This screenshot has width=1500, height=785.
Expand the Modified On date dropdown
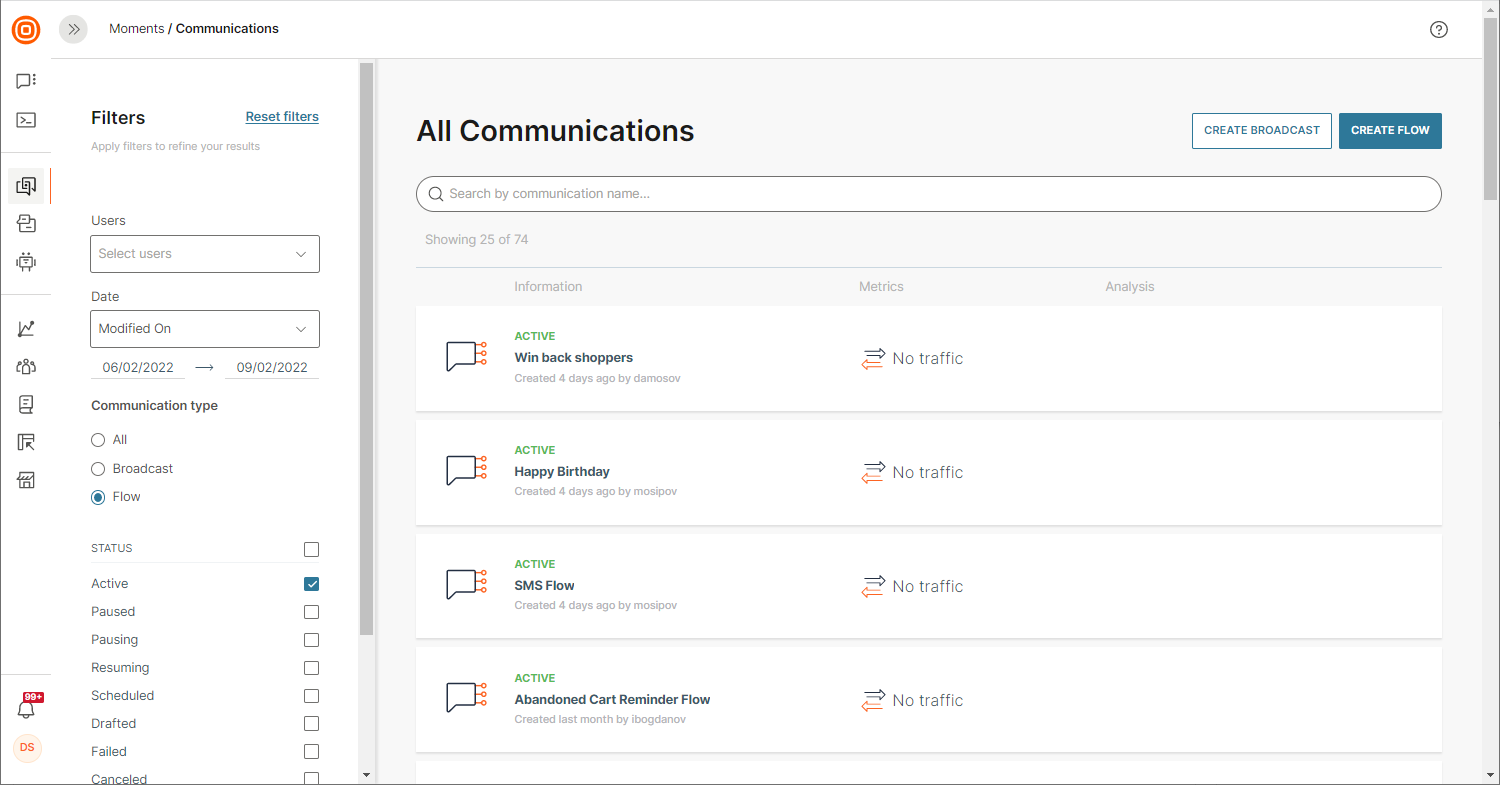click(204, 329)
